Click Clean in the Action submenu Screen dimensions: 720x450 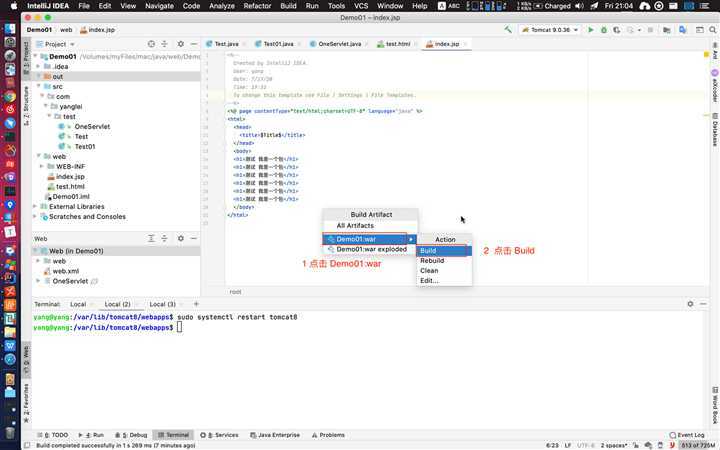[444, 271]
